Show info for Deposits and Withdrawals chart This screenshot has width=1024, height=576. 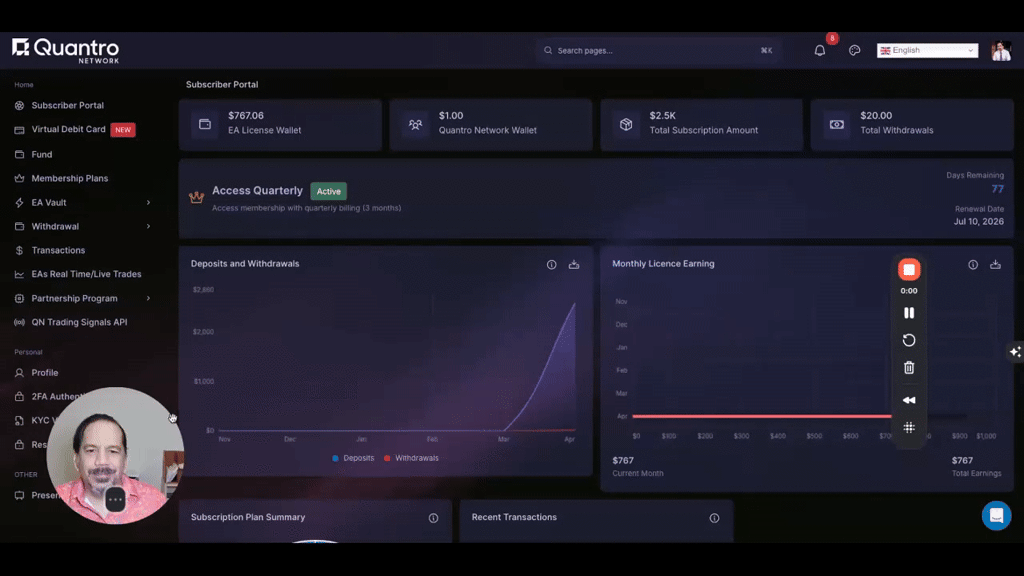(552, 264)
